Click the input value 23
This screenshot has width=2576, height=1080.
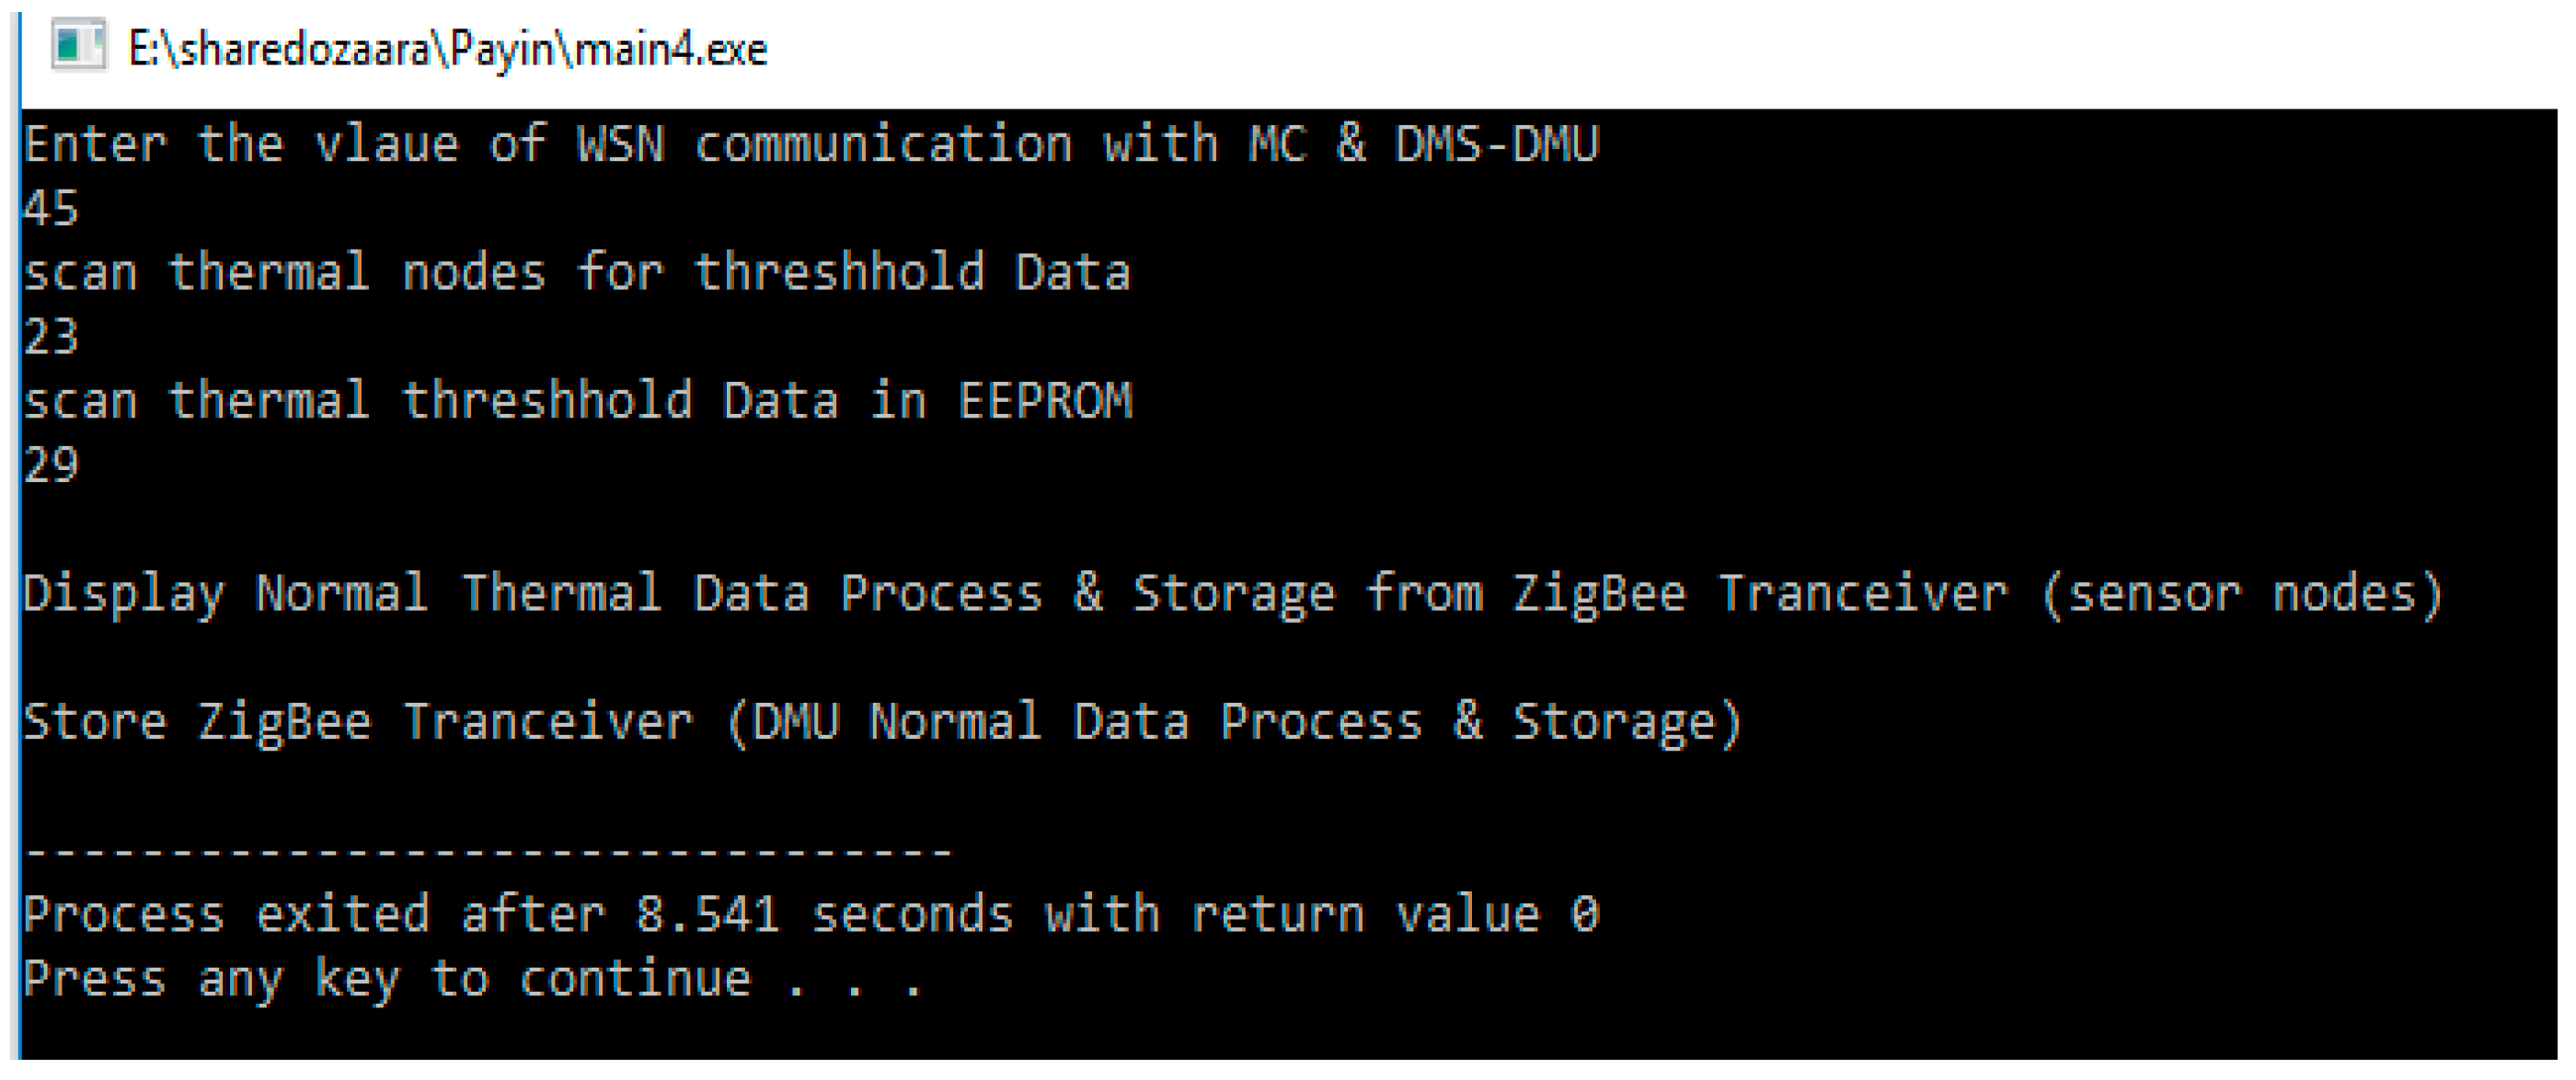click(51, 336)
